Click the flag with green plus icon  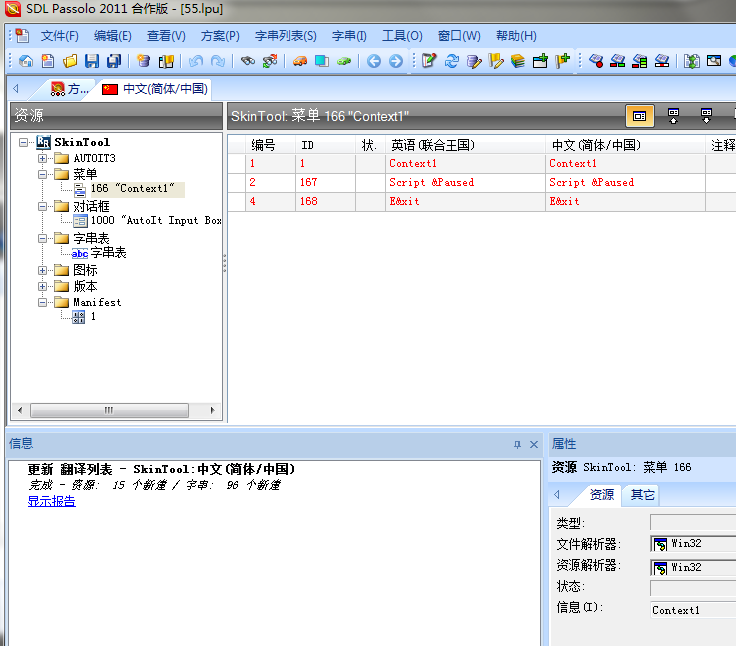click(562, 60)
